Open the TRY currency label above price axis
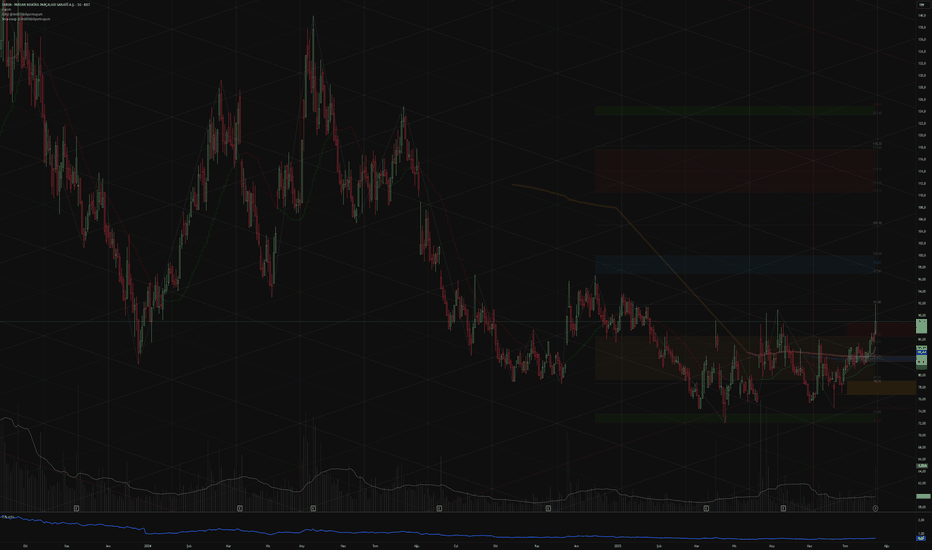 click(922, 4)
